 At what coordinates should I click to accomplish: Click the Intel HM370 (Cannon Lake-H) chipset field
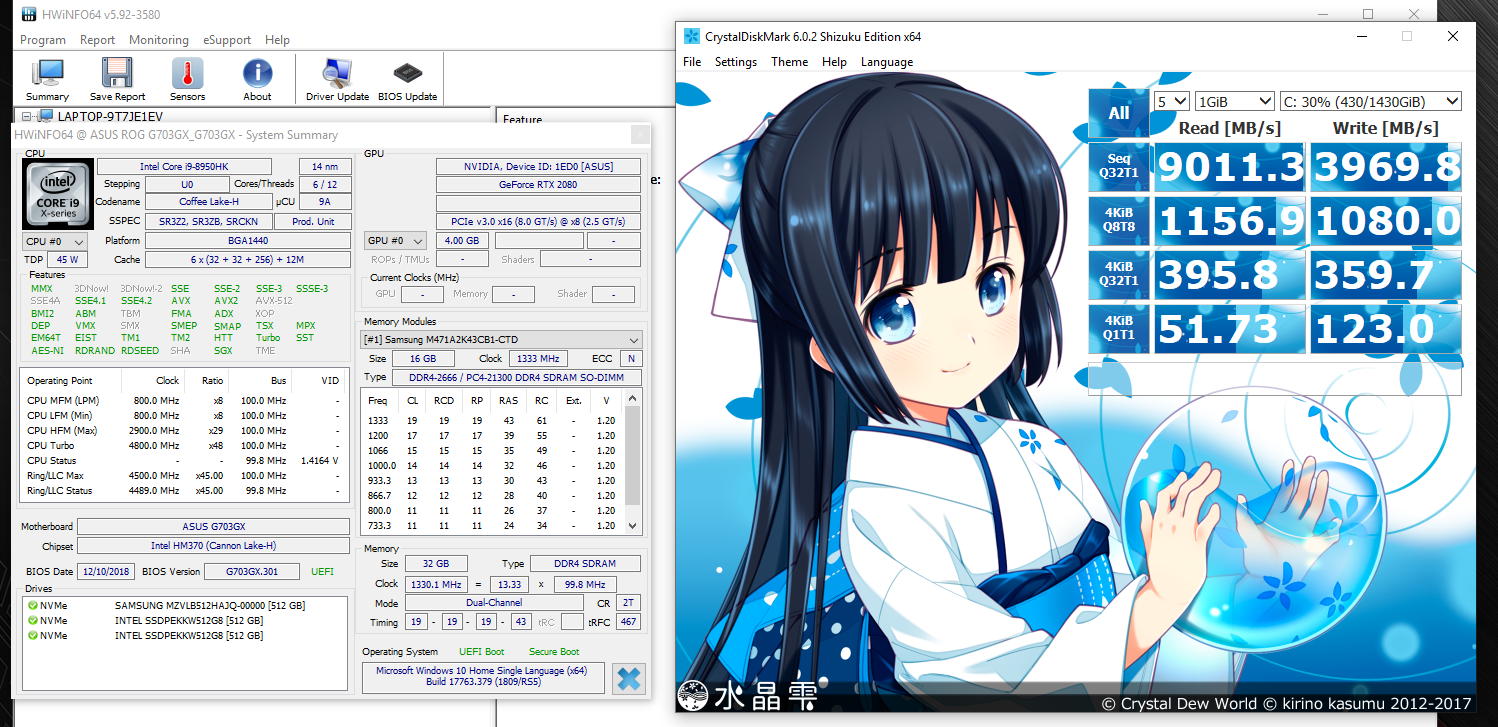[214, 546]
